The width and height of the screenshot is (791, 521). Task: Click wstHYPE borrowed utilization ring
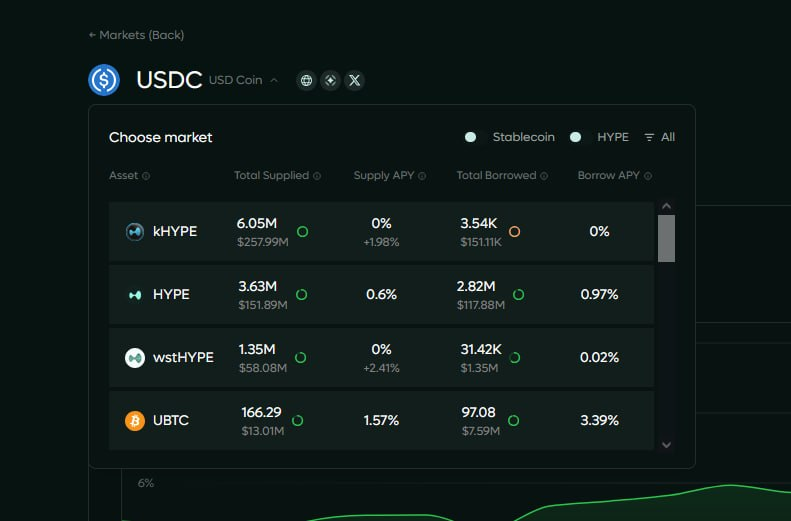tap(515, 358)
